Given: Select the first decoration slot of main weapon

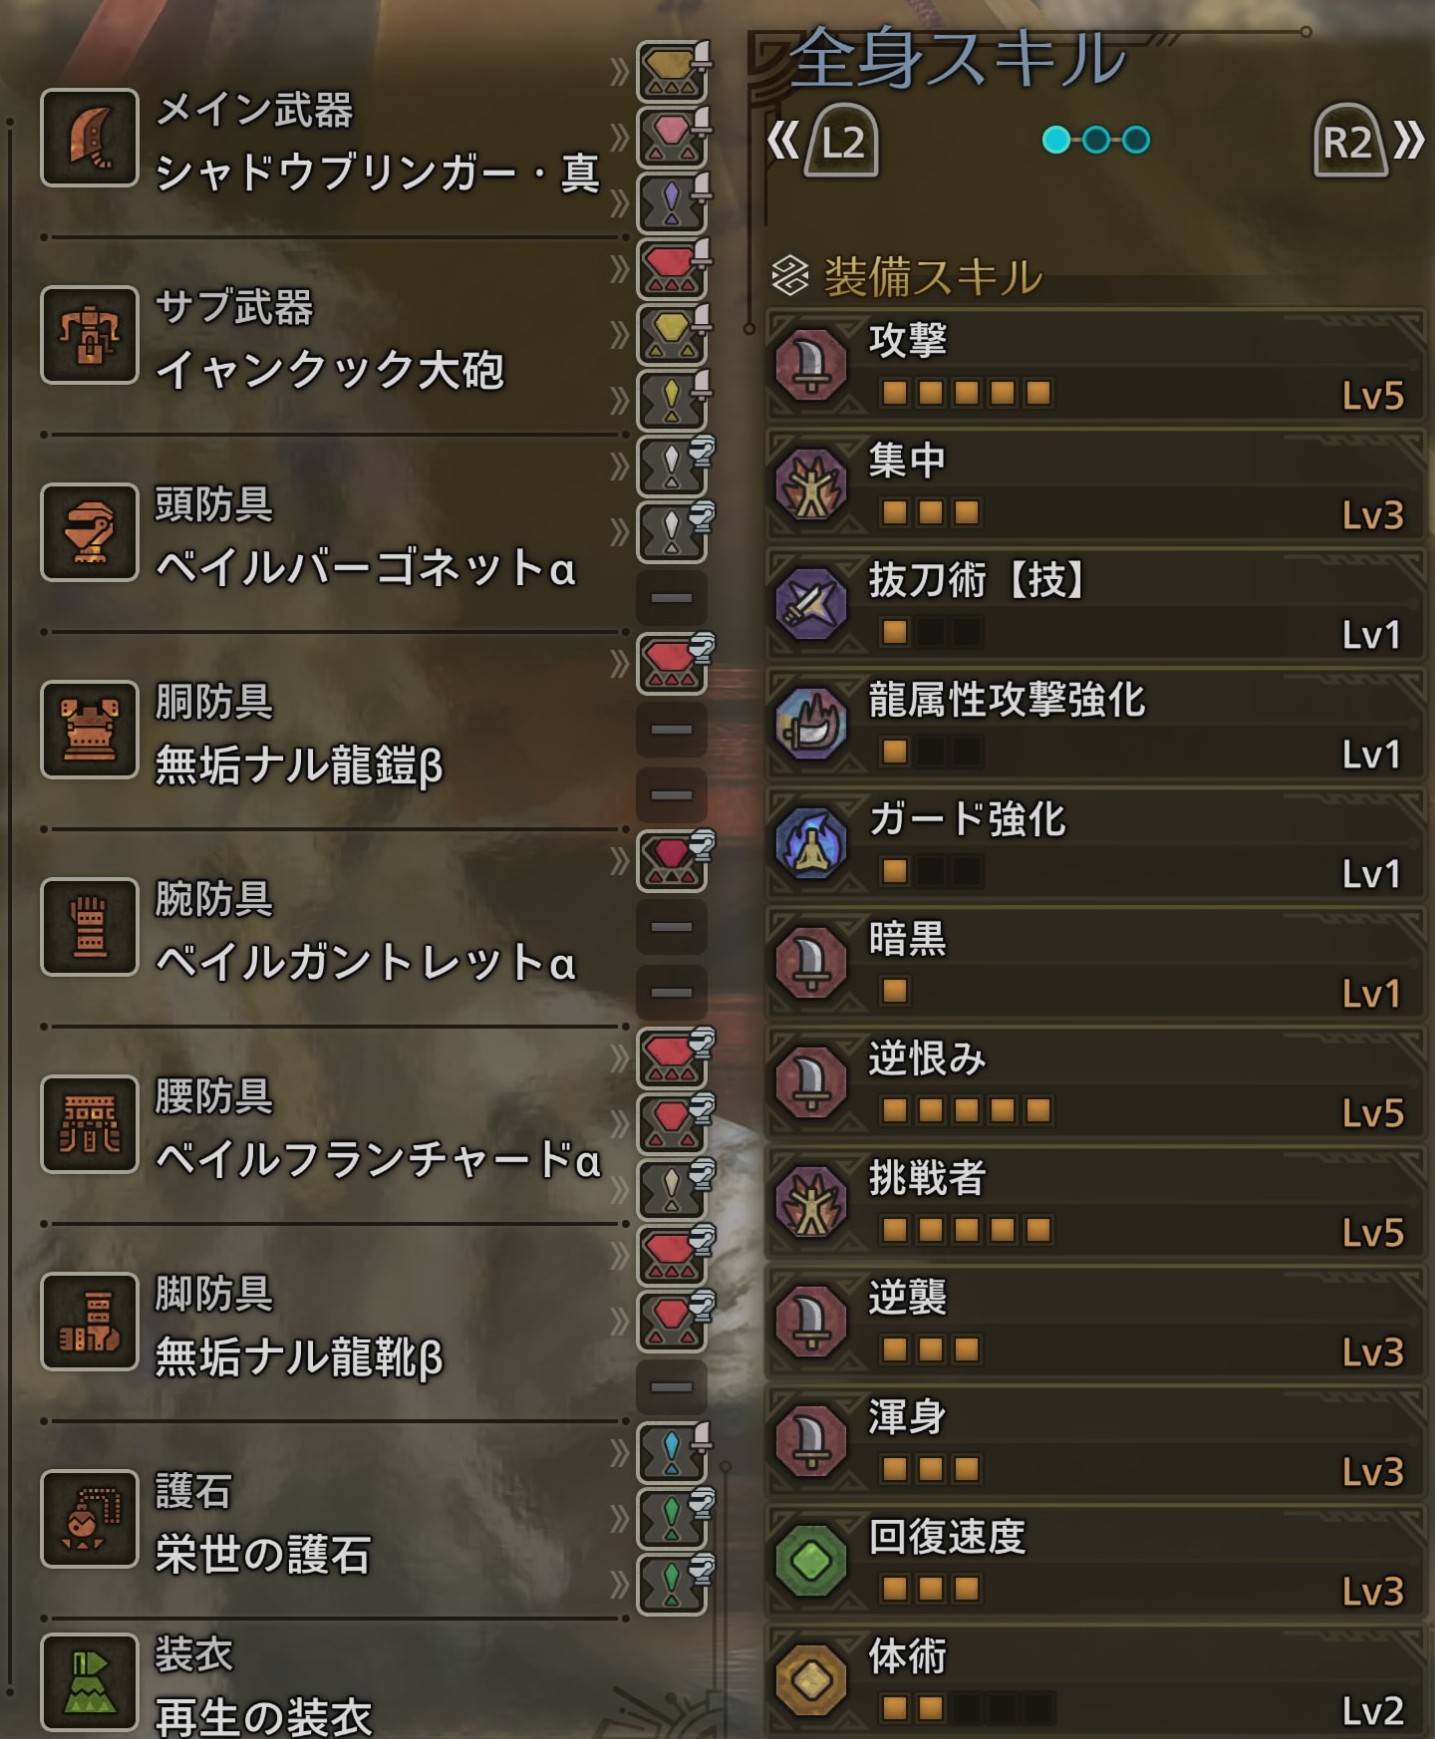Looking at the screenshot, I should [x=673, y=72].
